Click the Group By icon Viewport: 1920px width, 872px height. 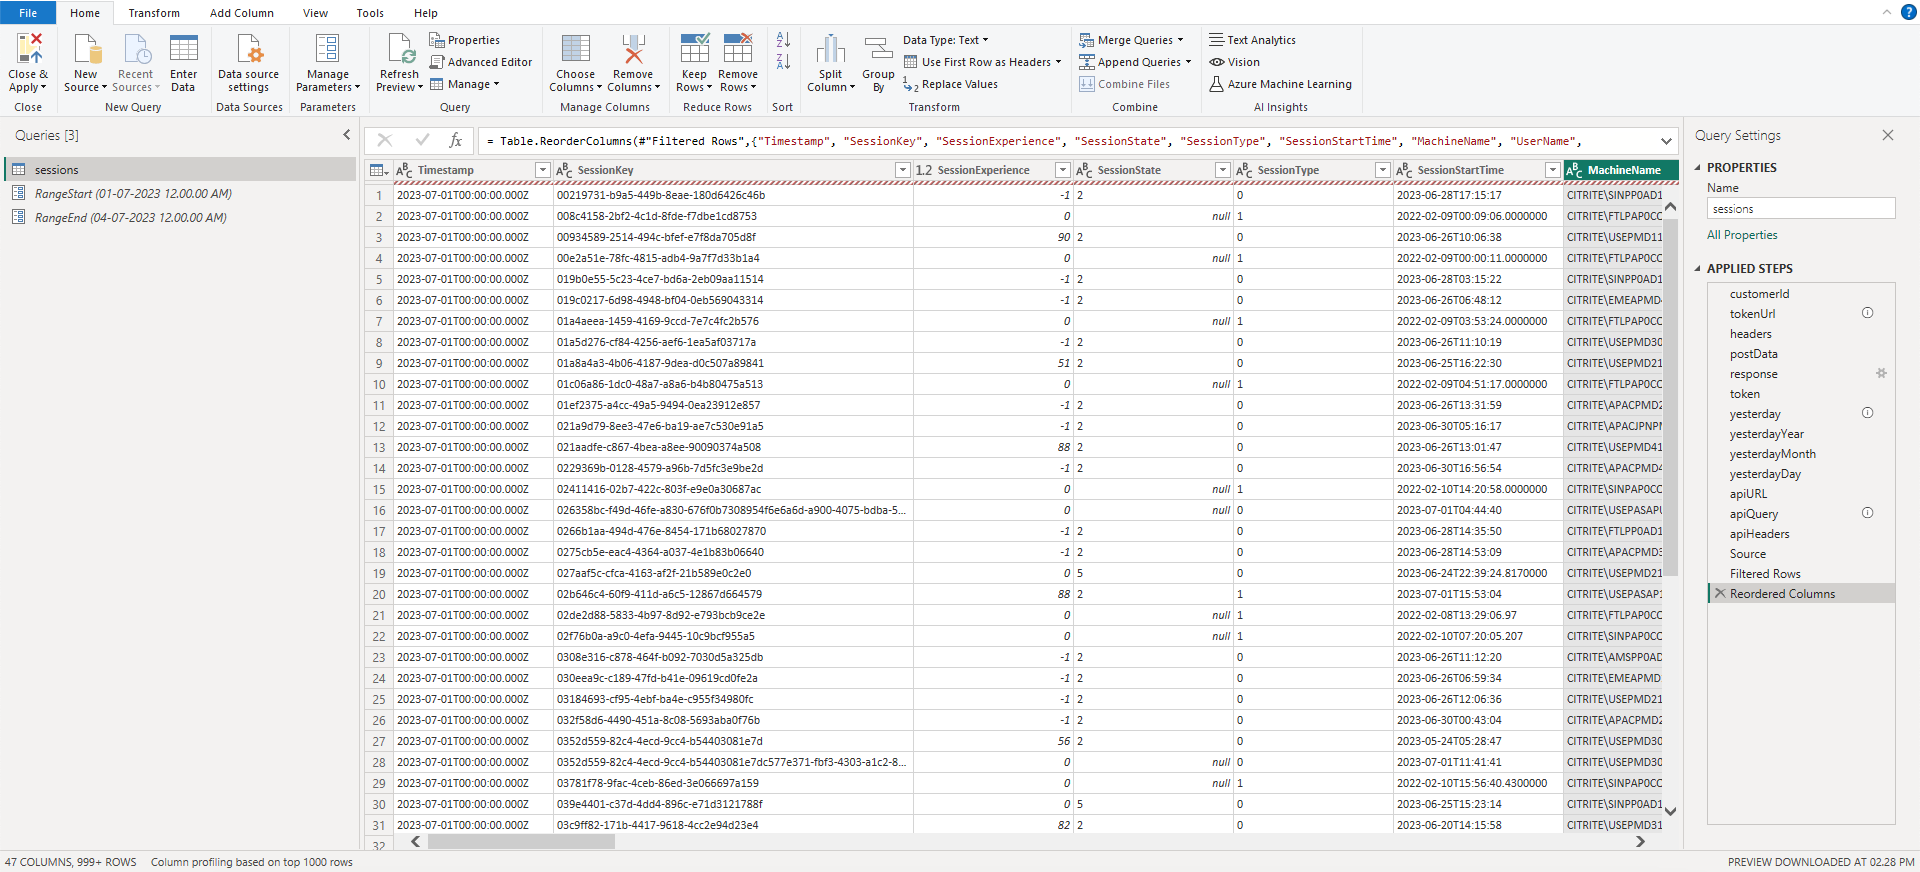(878, 50)
